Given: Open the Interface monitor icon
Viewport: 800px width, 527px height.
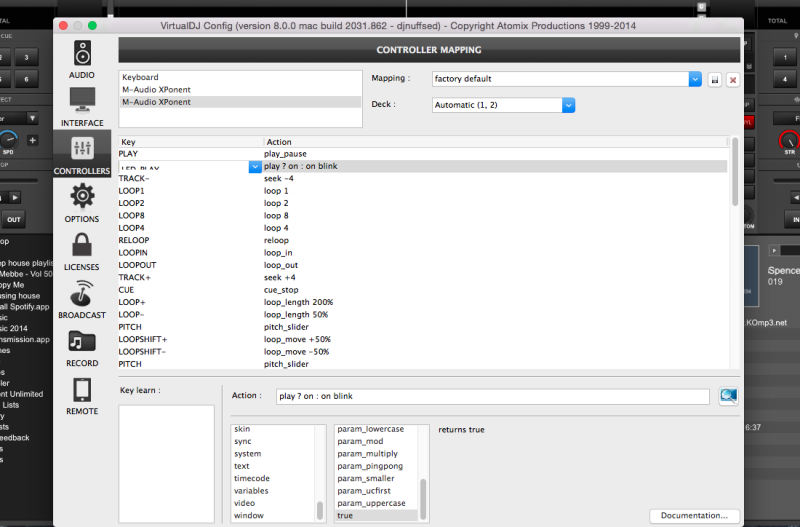Looking at the screenshot, I should pyautogui.click(x=82, y=100).
